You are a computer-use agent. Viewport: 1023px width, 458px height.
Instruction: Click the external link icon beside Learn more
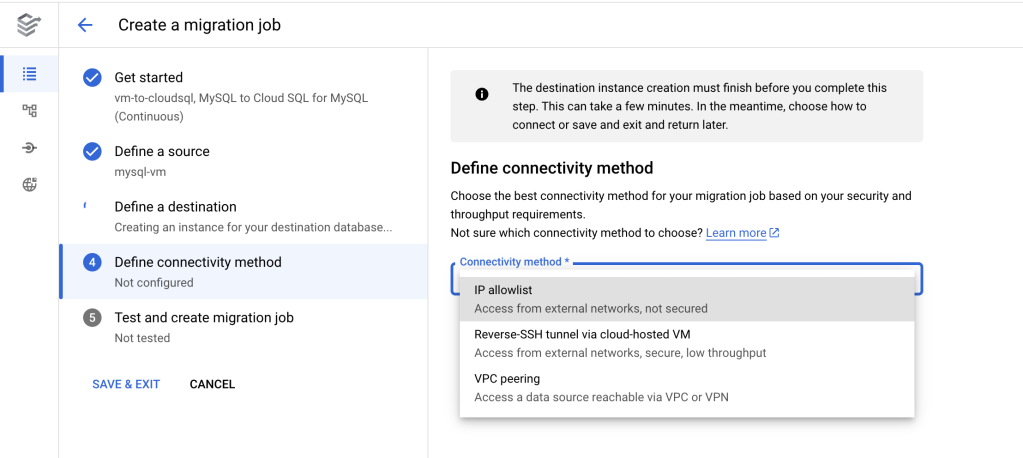[x=774, y=233]
